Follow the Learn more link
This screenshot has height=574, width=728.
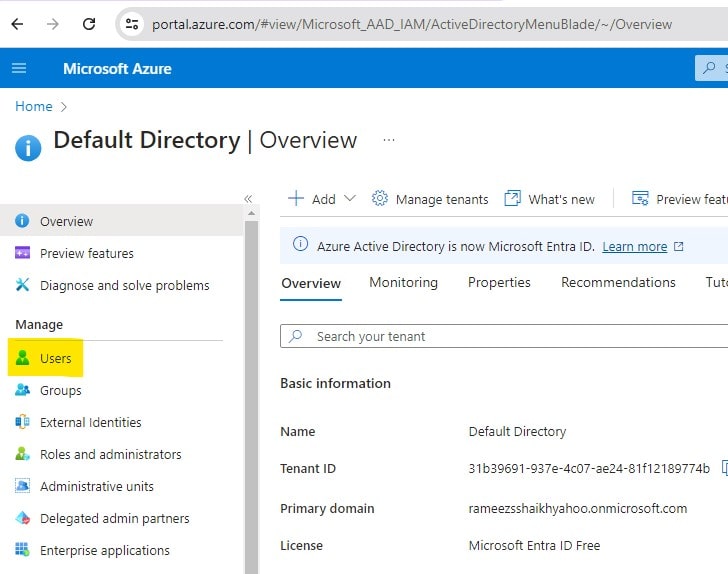[635, 247]
